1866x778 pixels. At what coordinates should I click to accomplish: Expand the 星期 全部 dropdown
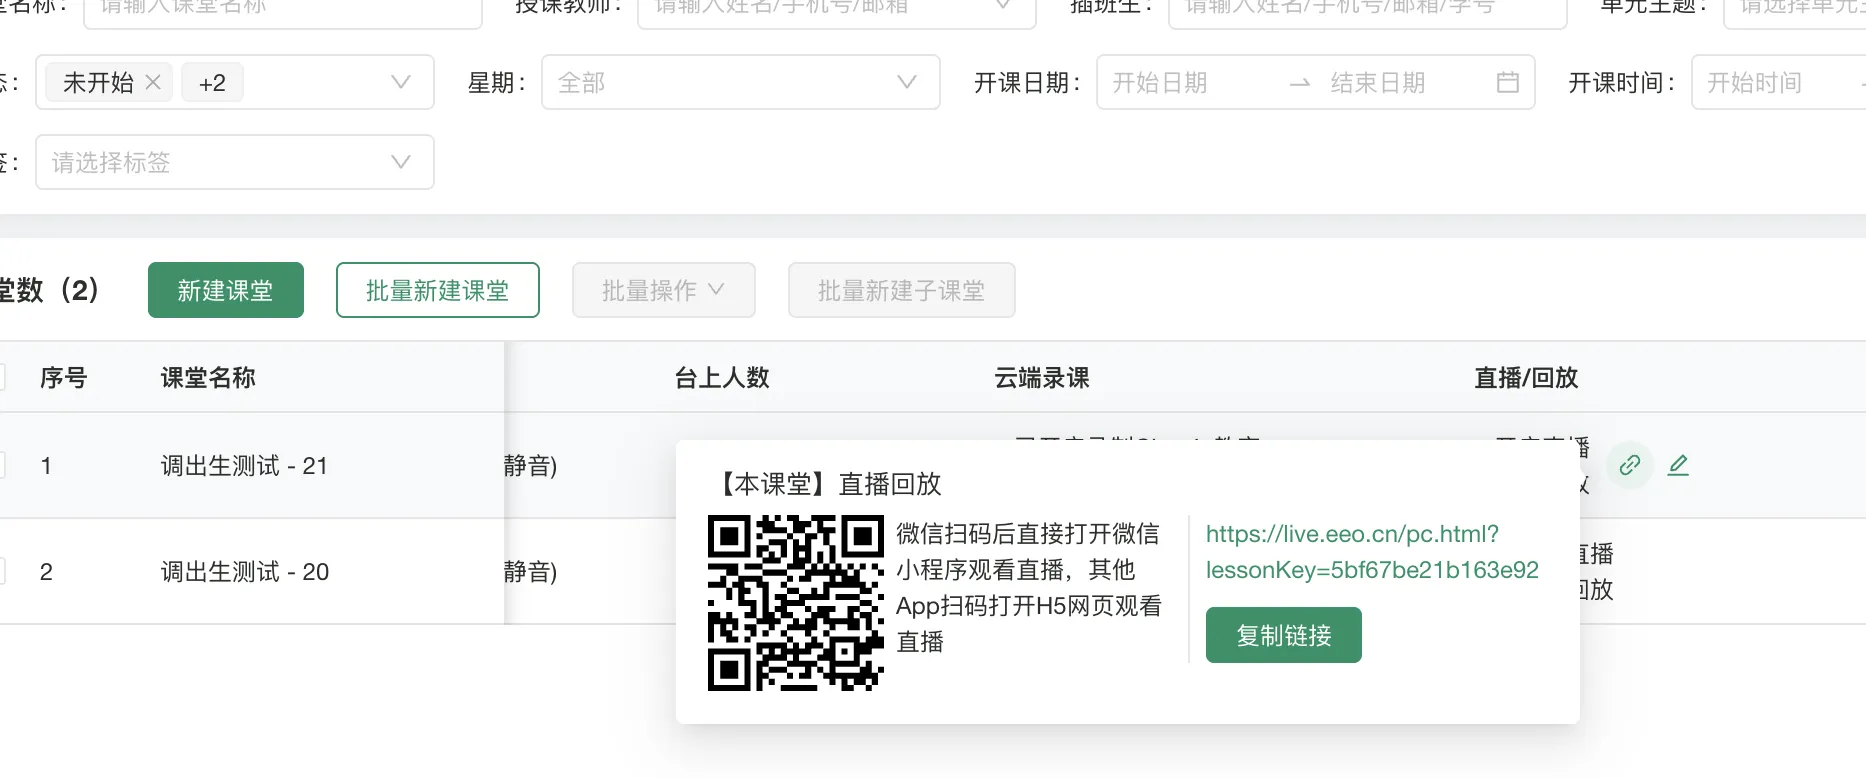tap(740, 82)
